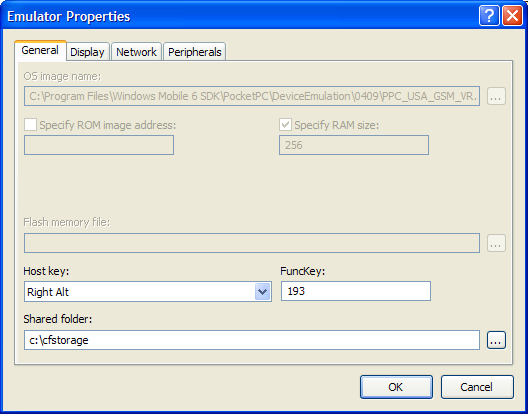Click the FuncKey input field

pos(356,291)
